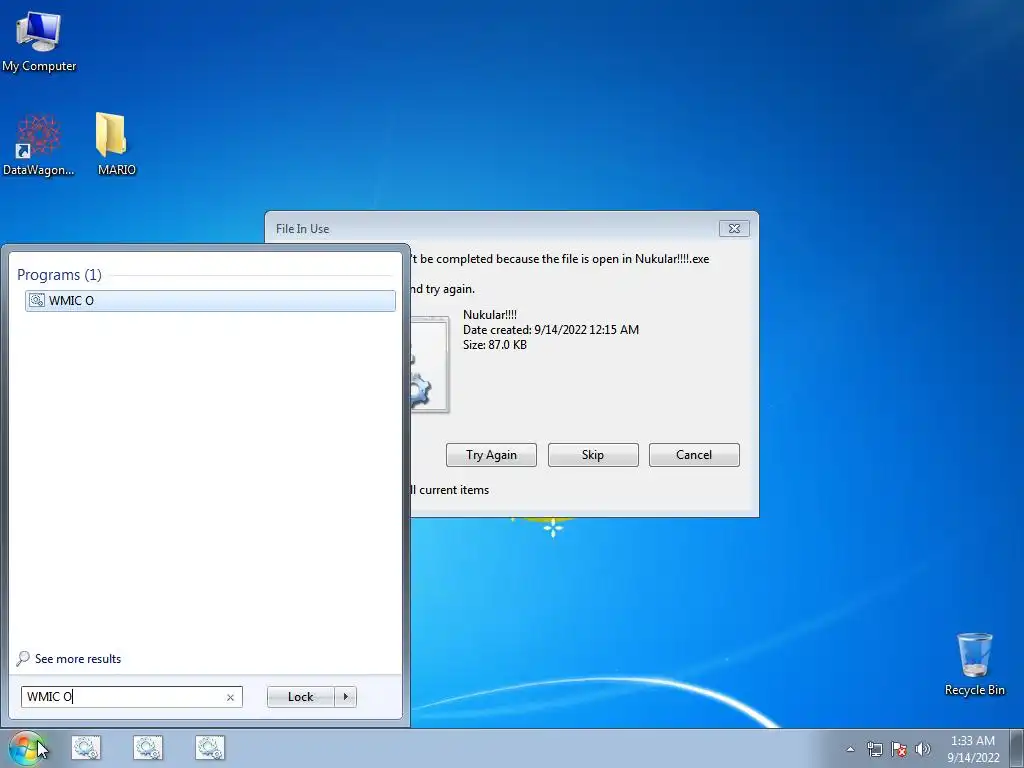Click the See more results link
This screenshot has height=768, width=1024.
point(78,659)
